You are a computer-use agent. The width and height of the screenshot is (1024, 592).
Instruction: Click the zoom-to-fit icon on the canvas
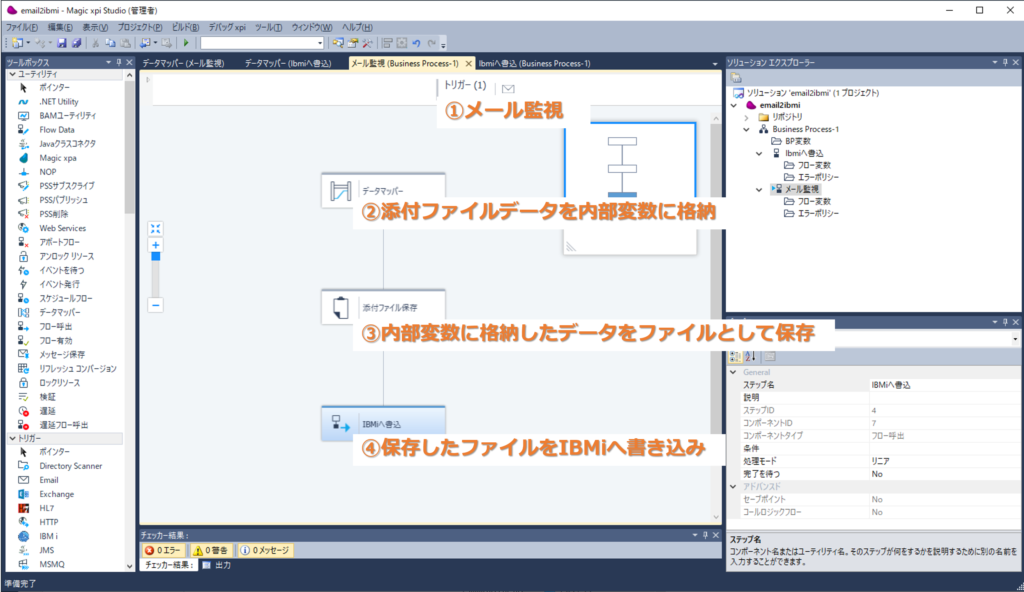(x=155, y=229)
